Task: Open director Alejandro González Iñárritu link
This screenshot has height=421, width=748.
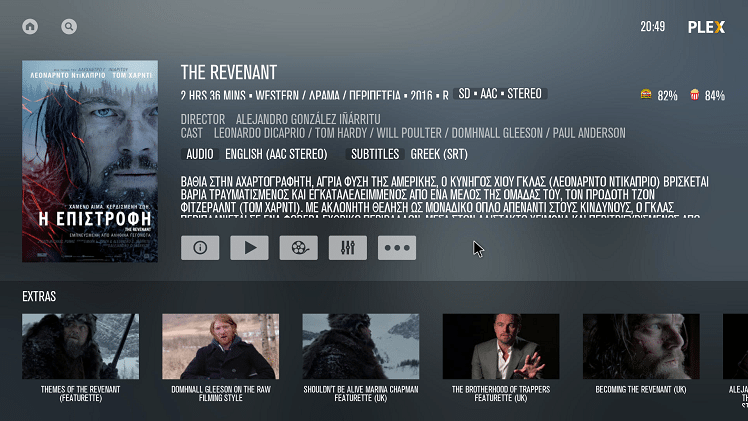Action: coord(308,119)
